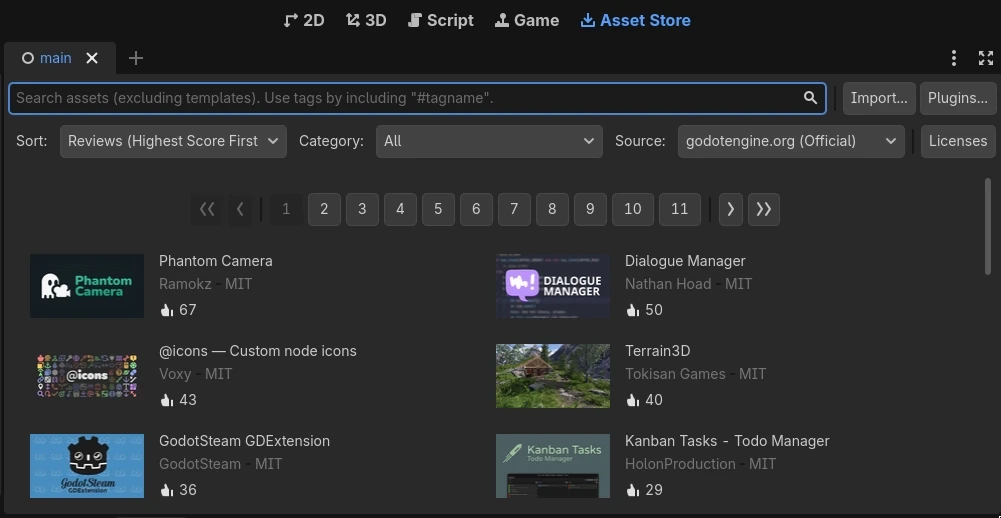Close the main scene tab
This screenshot has height=518, width=1001.
pos(92,58)
